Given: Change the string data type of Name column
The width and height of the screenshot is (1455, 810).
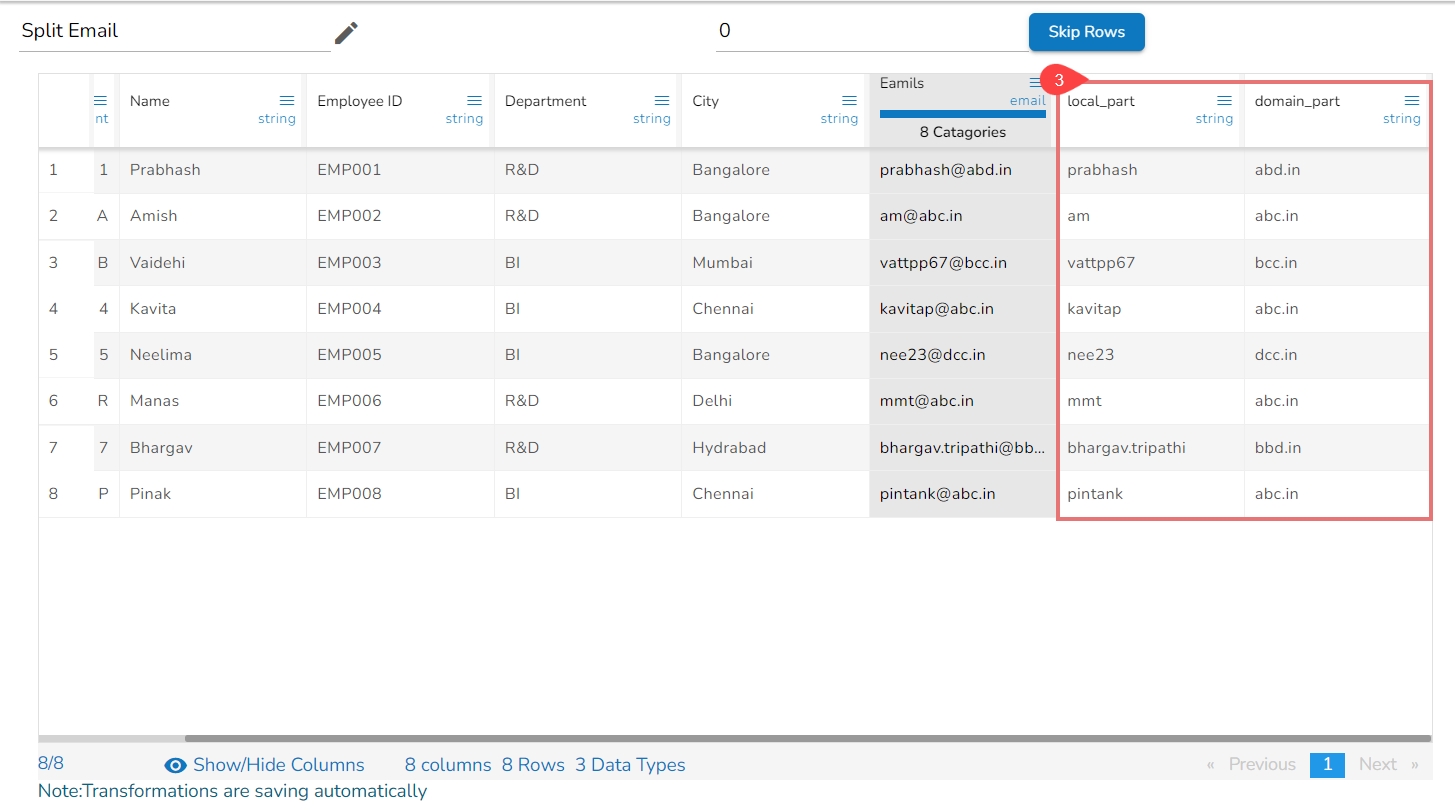Looking at the screenshot, I should pos(277,119).
